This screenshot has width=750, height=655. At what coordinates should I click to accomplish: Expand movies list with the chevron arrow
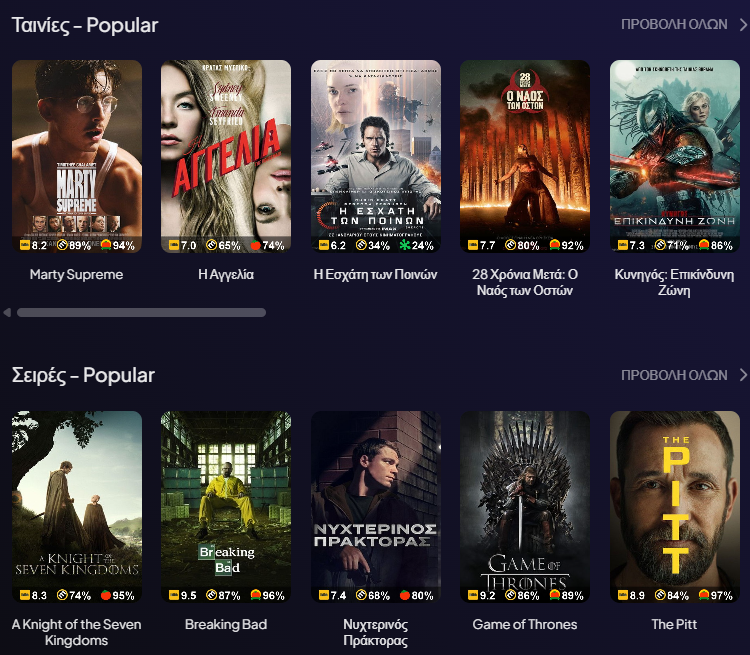click(x=743, y=24)
